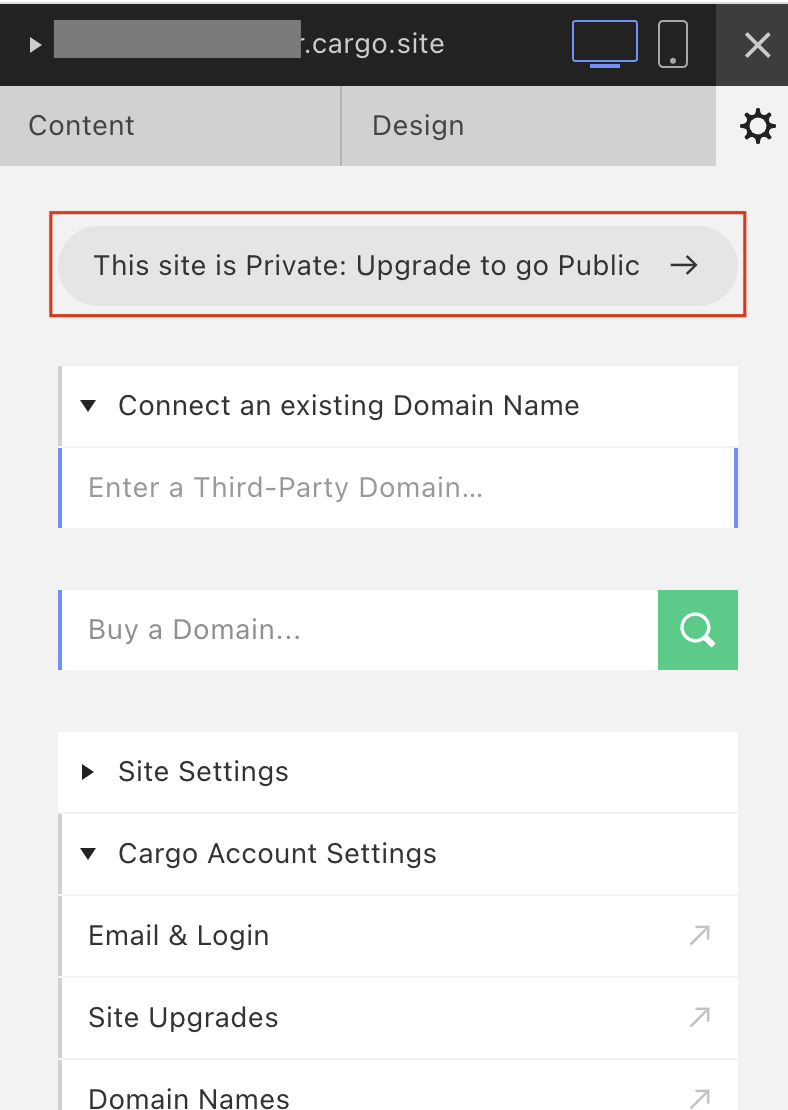Focus the Buy a Domain search field
The image size is (788, 1110).
point(358,629)
